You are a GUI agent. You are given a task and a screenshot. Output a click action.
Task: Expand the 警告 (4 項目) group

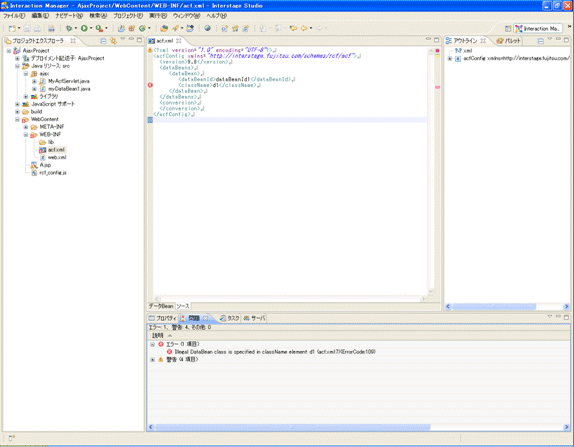pyautogui.click(x=152, y=360)
